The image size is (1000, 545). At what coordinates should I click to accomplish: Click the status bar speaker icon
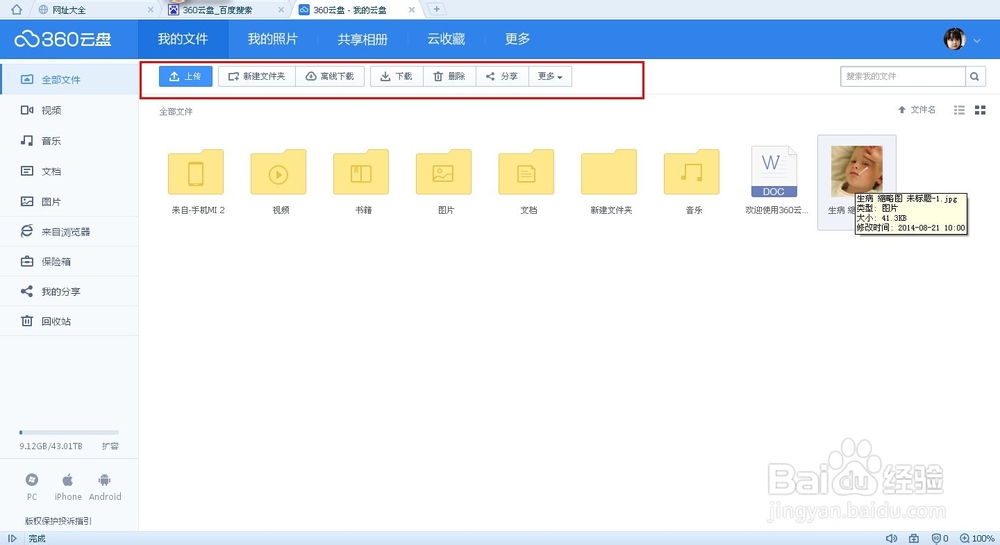pyautogui.click(x=892, y=539)
